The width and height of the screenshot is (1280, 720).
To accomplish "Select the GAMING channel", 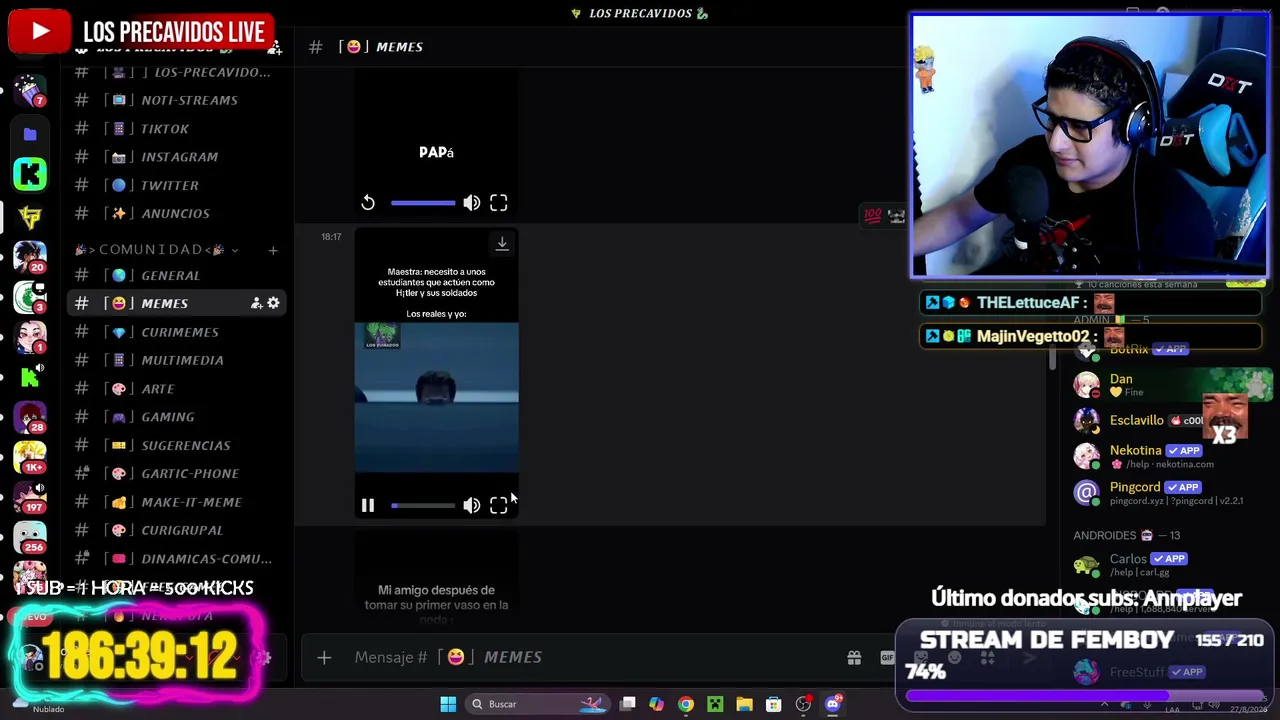I will pyautogui.click(x=178, y=417).
